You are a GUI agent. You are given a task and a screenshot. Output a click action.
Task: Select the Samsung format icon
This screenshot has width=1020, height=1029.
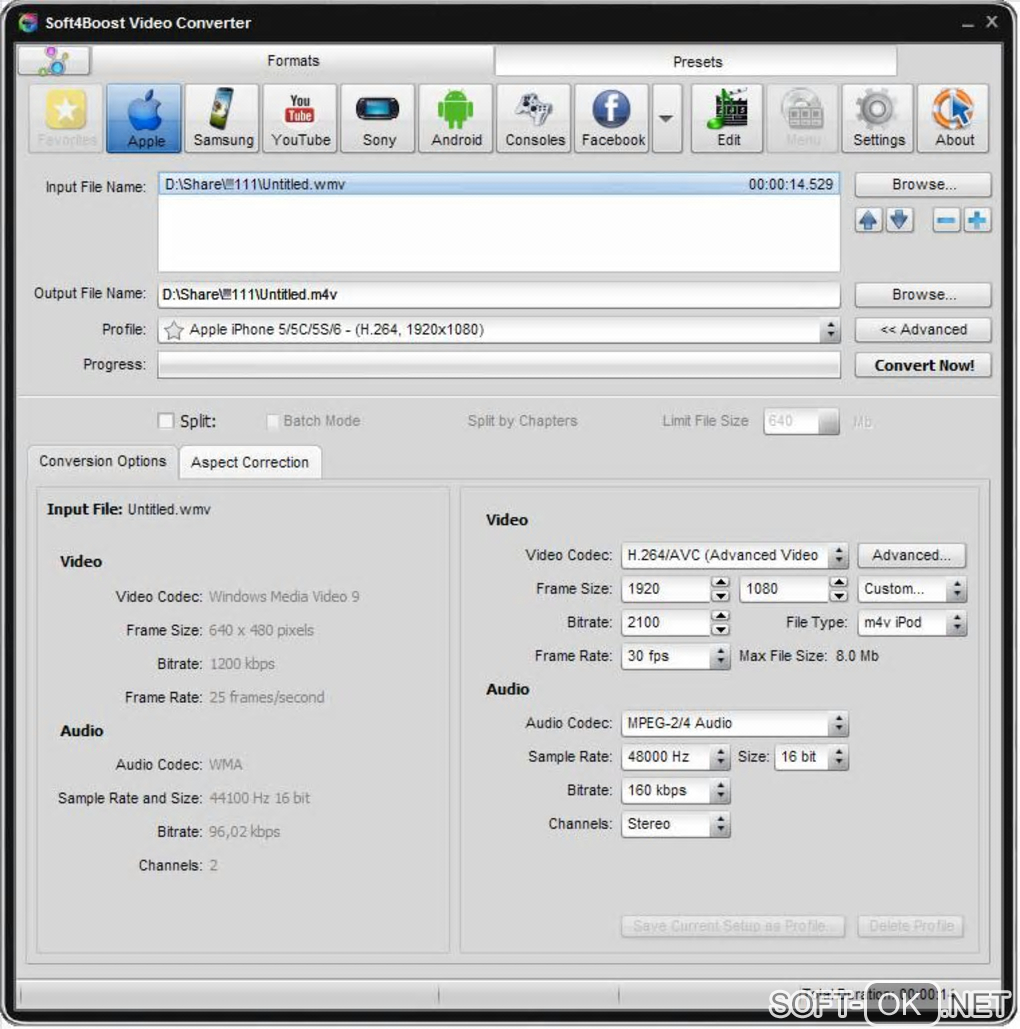click(x=223, y=119)
